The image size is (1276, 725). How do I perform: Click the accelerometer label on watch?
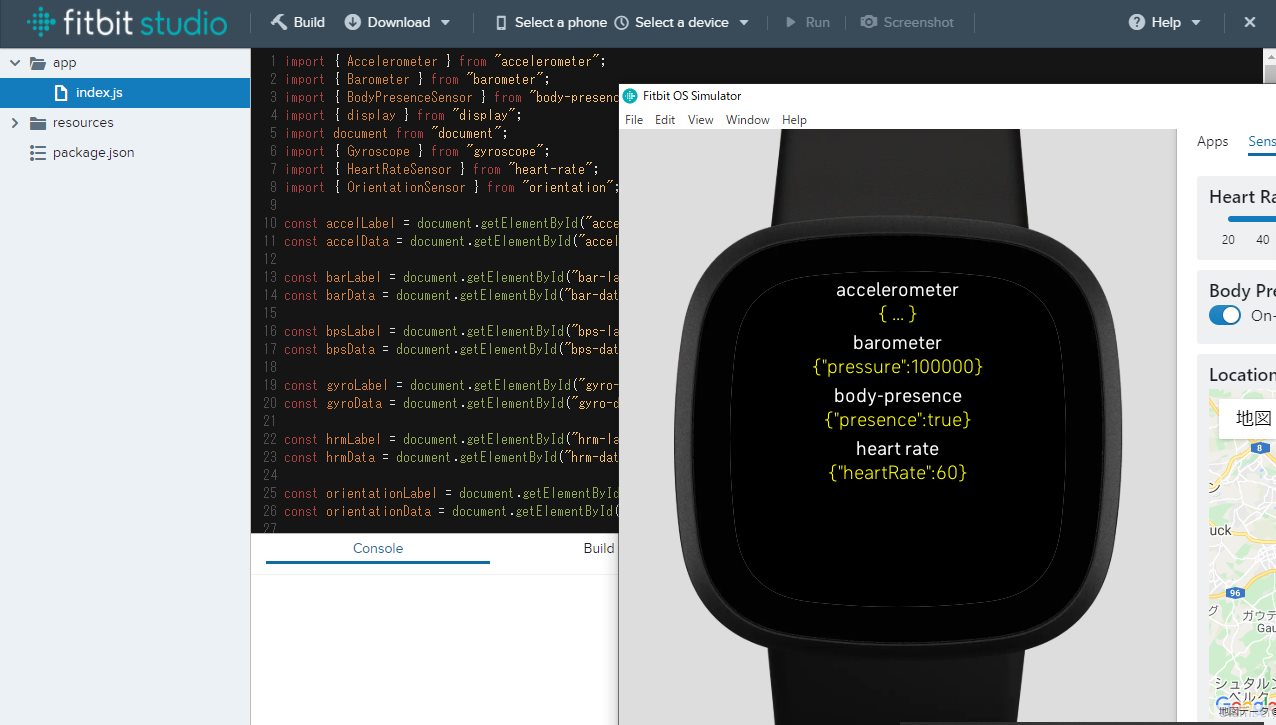897,290
